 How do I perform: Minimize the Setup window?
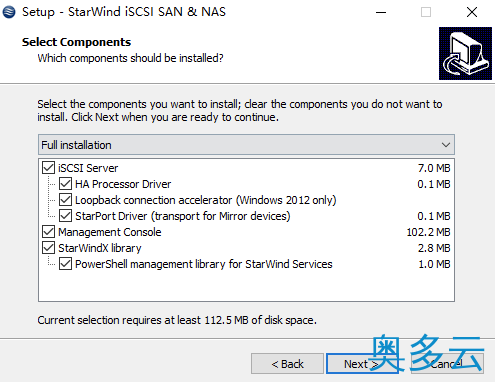[381, 12]
